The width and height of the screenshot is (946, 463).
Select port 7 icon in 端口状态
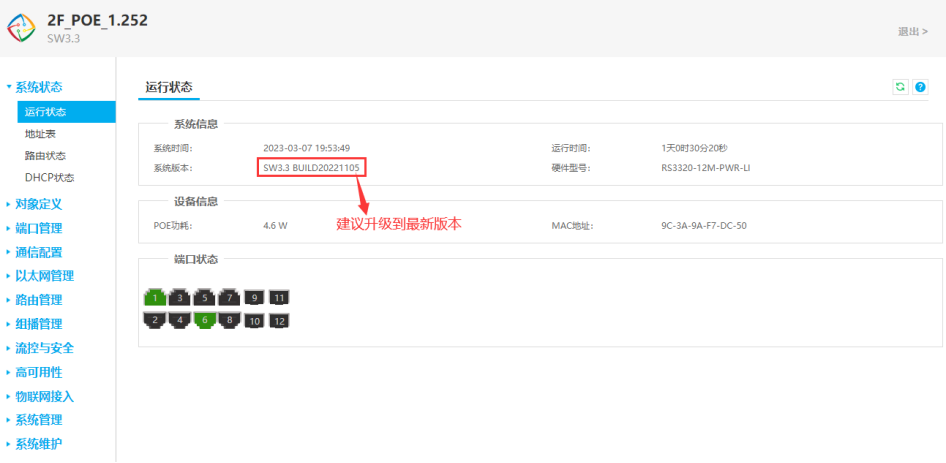pyautogui.click(x=230, y=298)
